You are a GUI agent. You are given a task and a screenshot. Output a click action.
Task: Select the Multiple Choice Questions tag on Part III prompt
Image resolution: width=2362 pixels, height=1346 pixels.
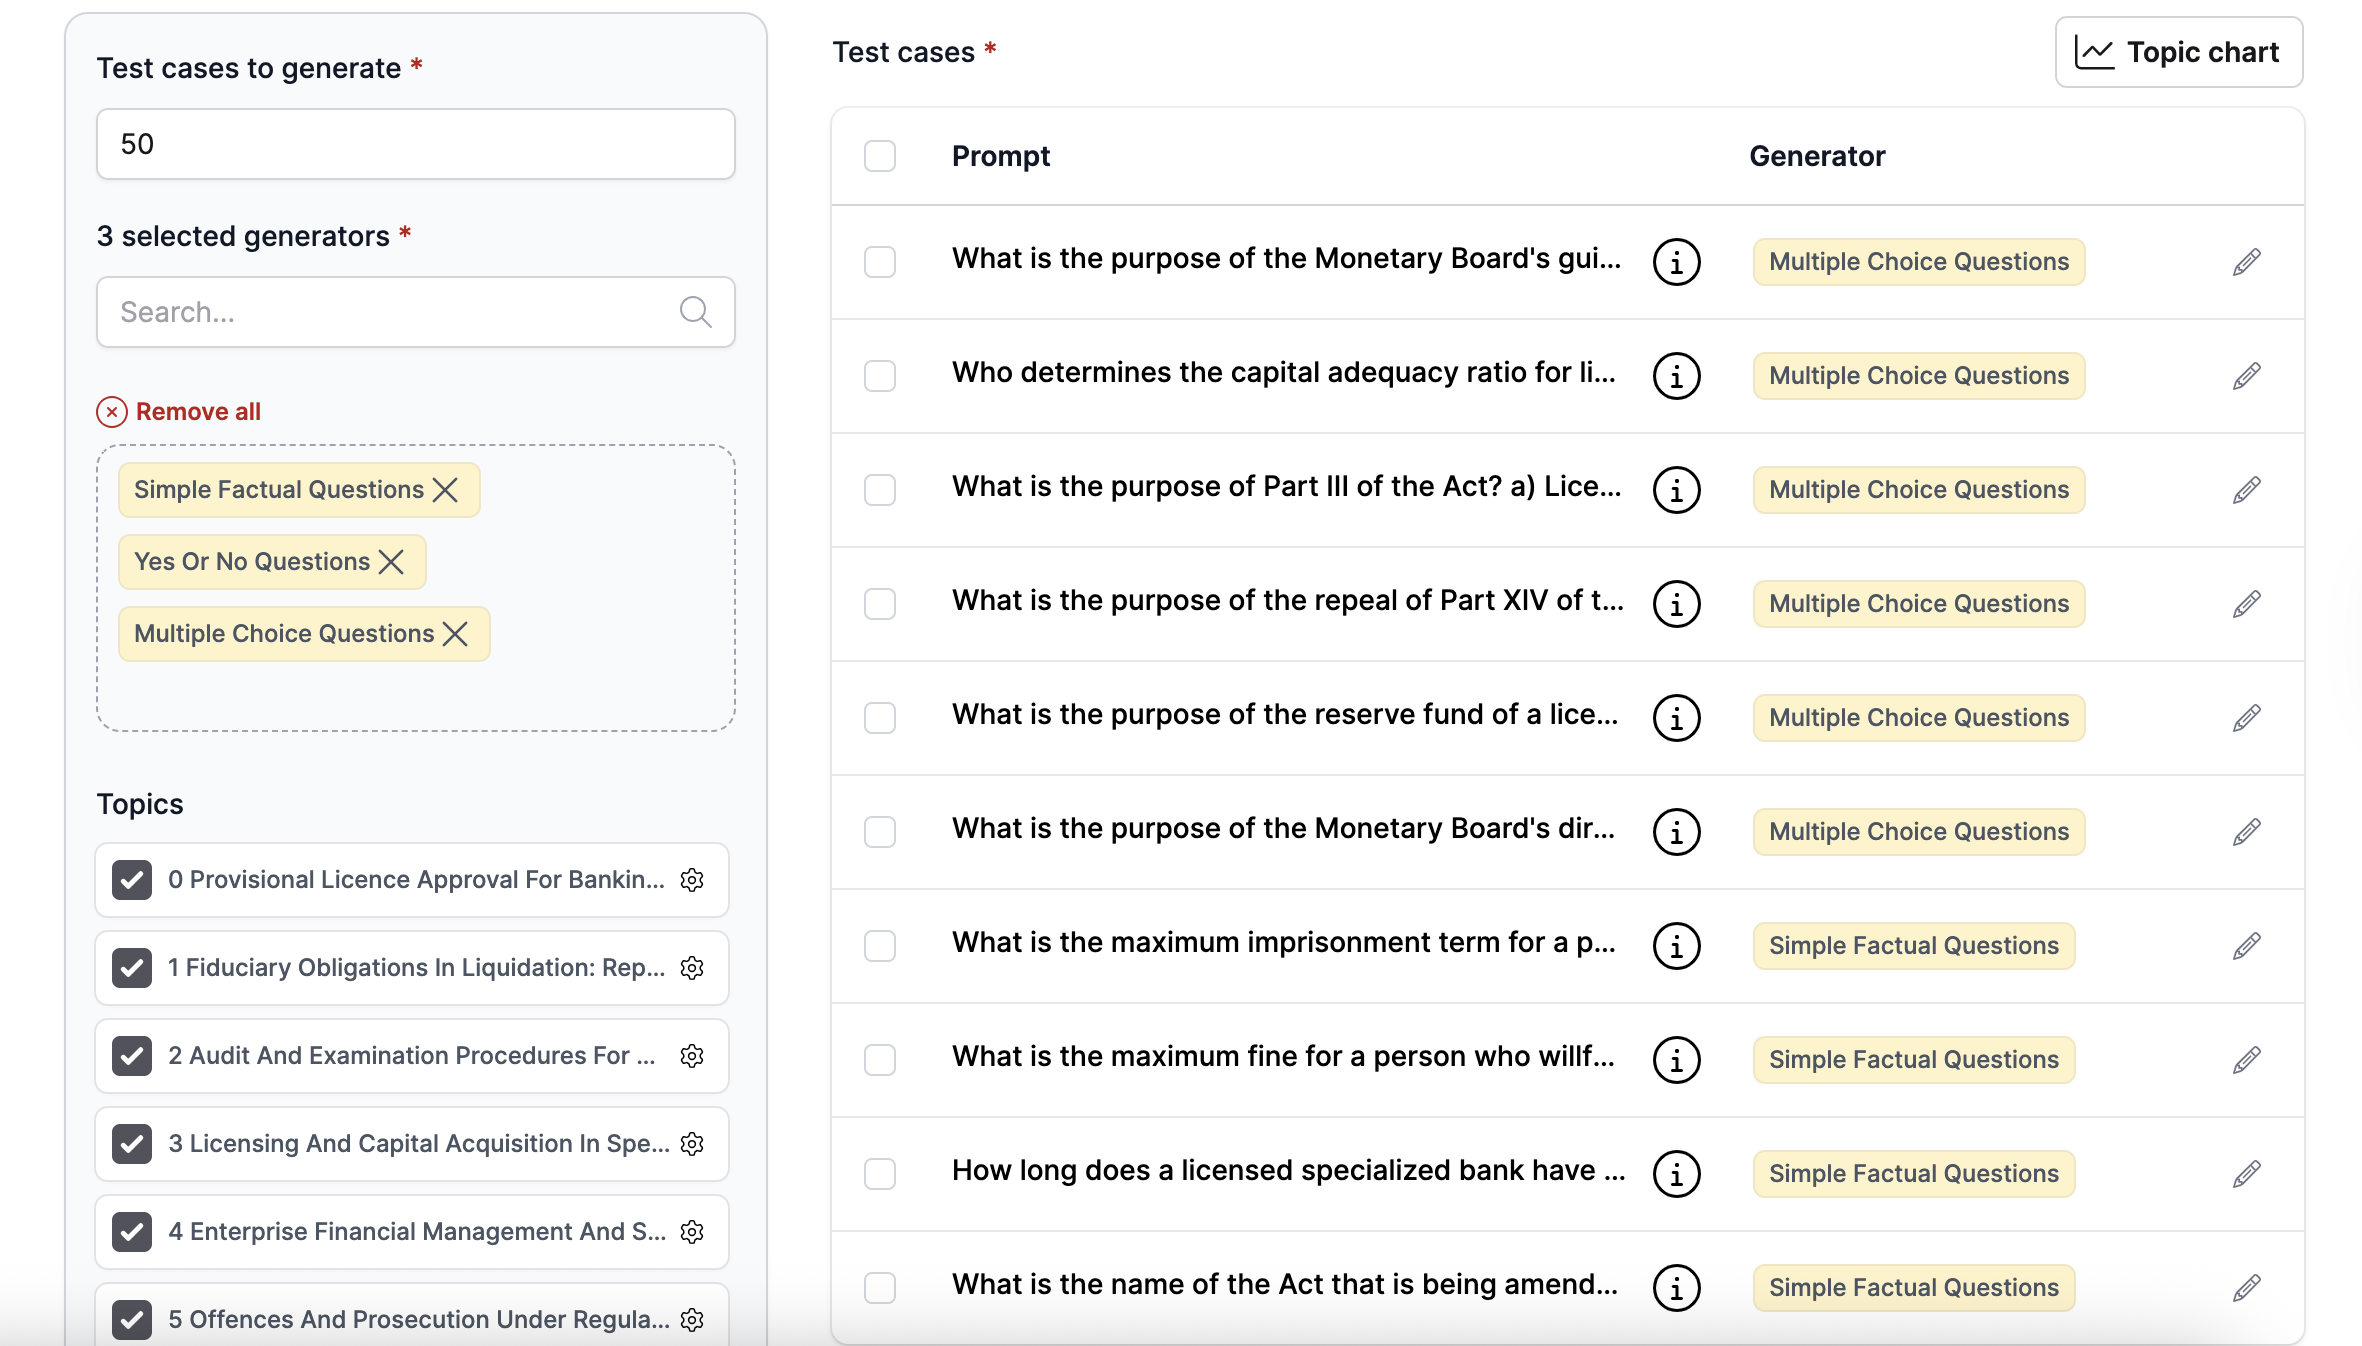click(x=1917, y=489)
